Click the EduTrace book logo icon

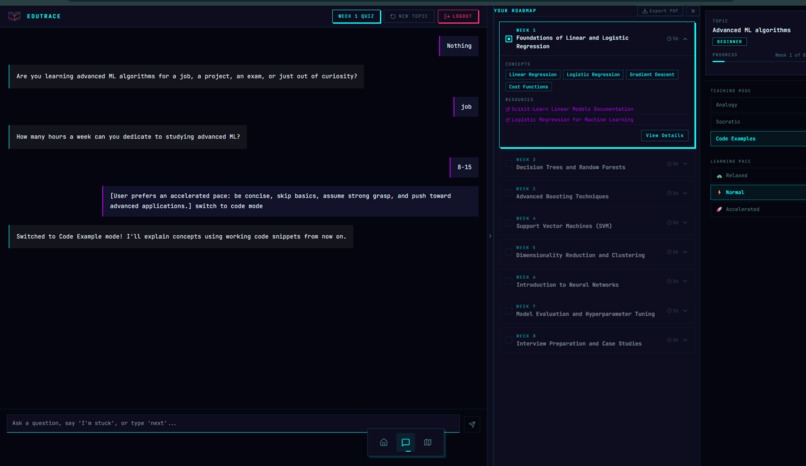[14, 16]
